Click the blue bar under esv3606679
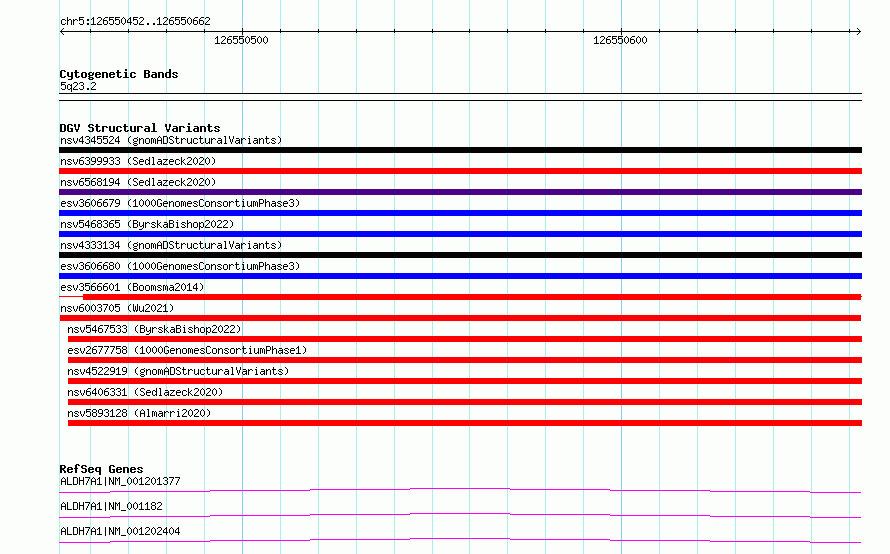 [x=460, y=213]
